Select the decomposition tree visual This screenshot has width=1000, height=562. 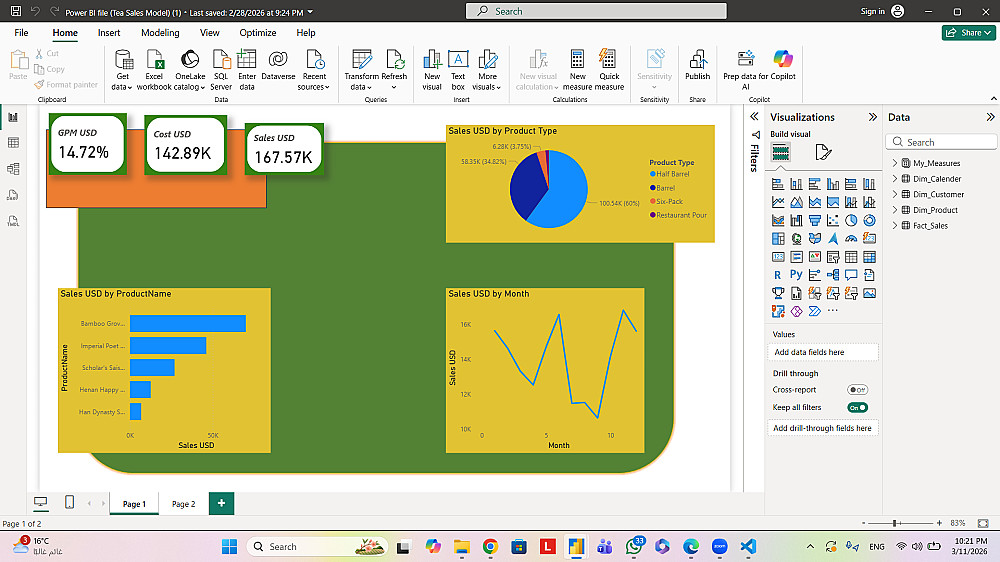833,275
